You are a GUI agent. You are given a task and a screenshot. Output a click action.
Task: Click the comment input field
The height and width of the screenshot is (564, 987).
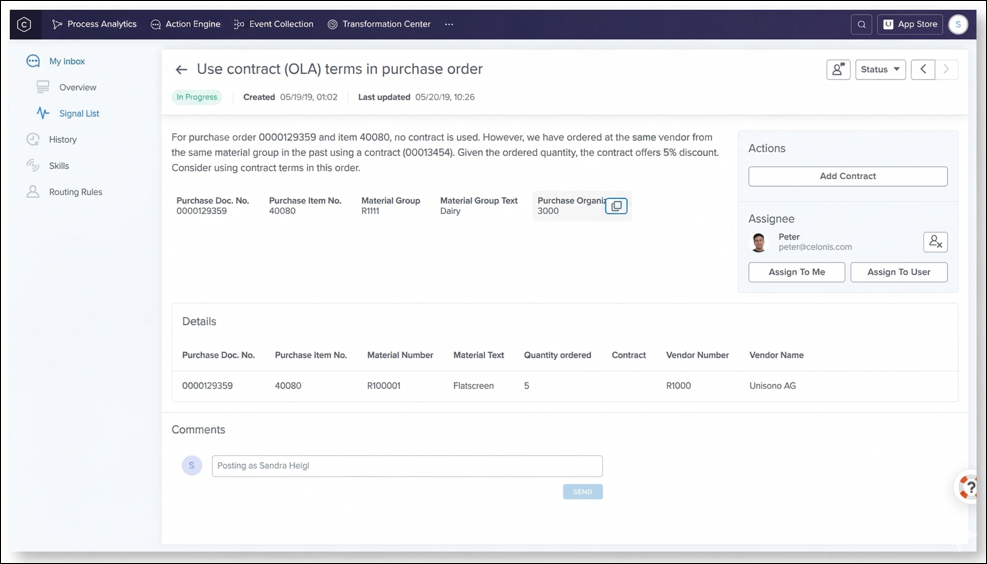click(407, 466)
